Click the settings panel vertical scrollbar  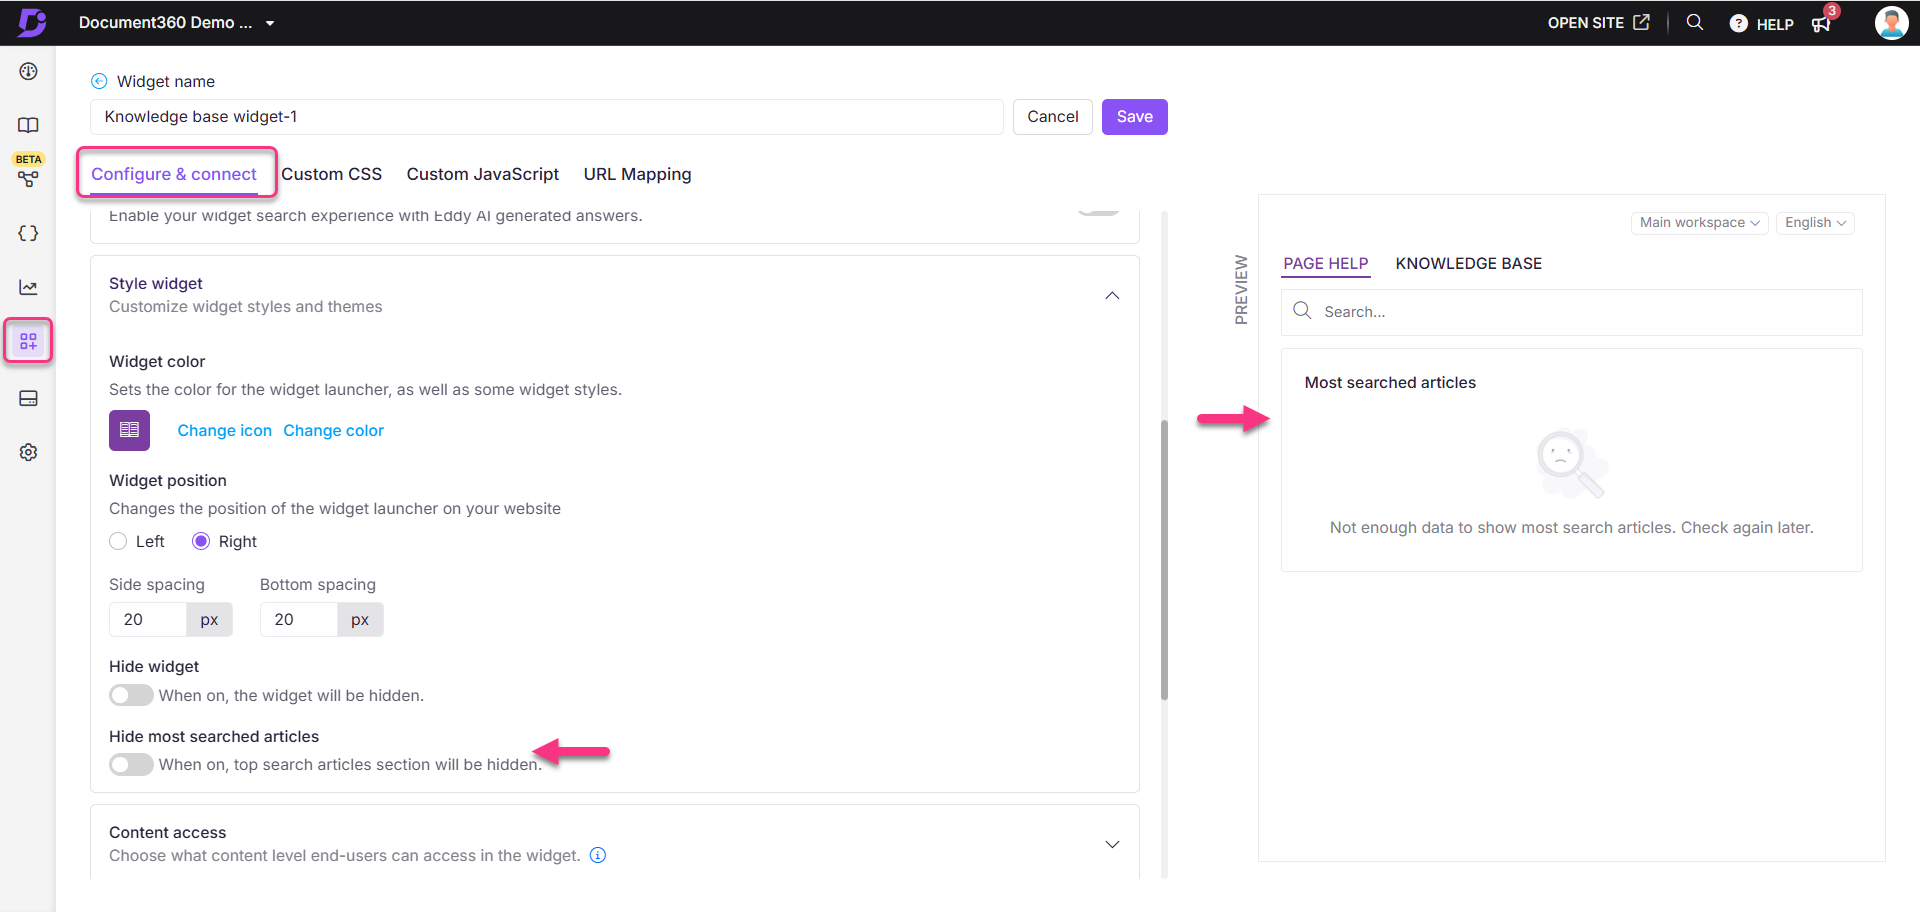pyautogui.click(x=1164, y=560)
